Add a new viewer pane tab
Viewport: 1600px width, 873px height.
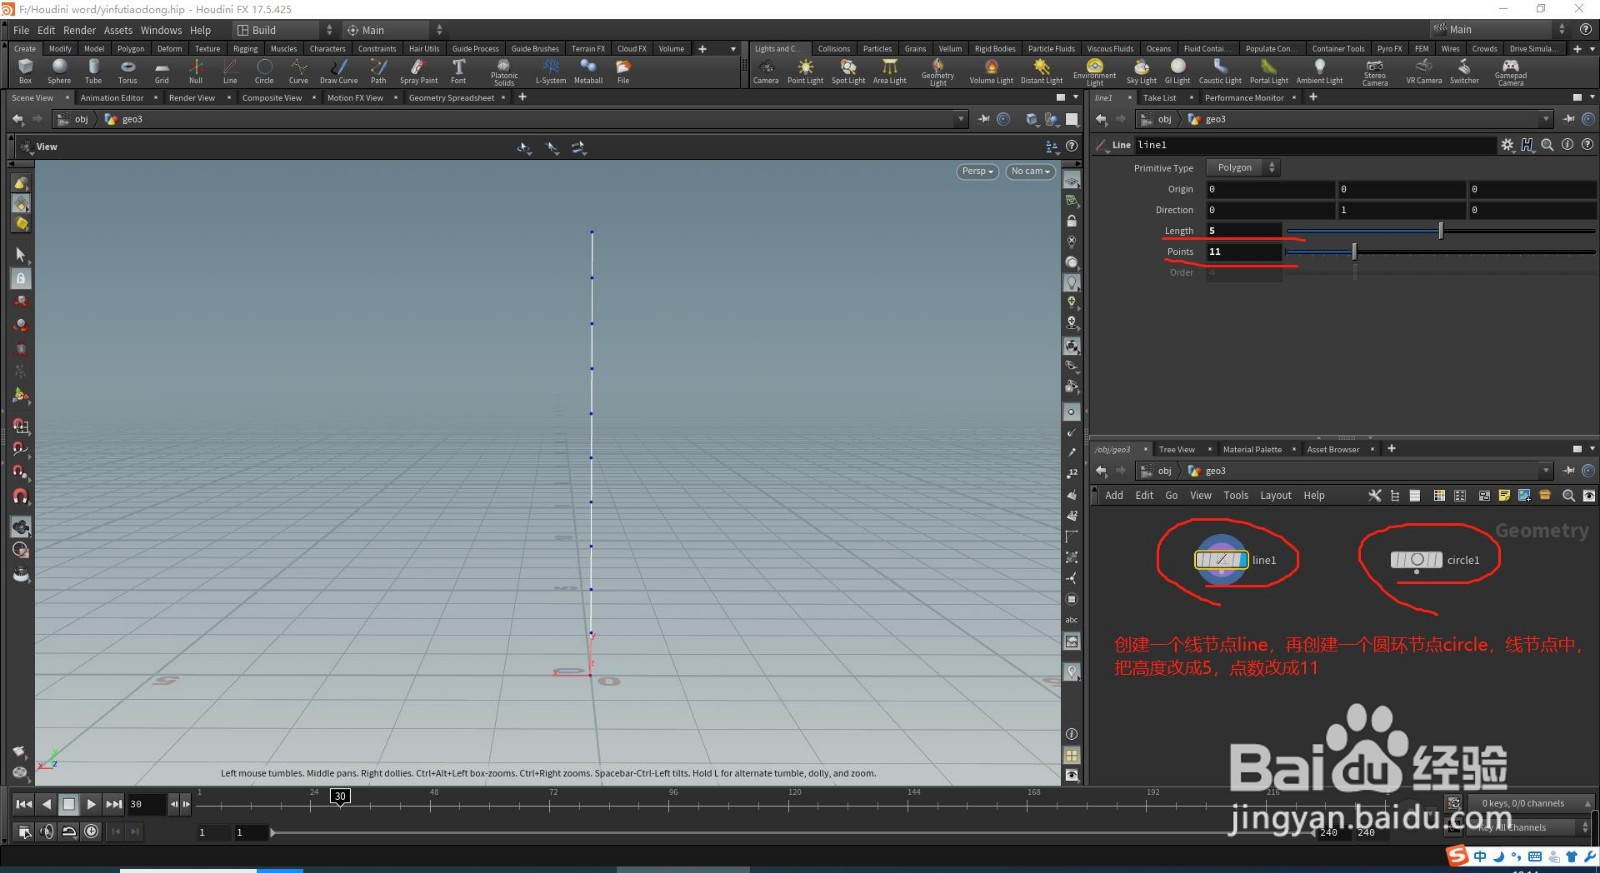(x=522, y=97)
